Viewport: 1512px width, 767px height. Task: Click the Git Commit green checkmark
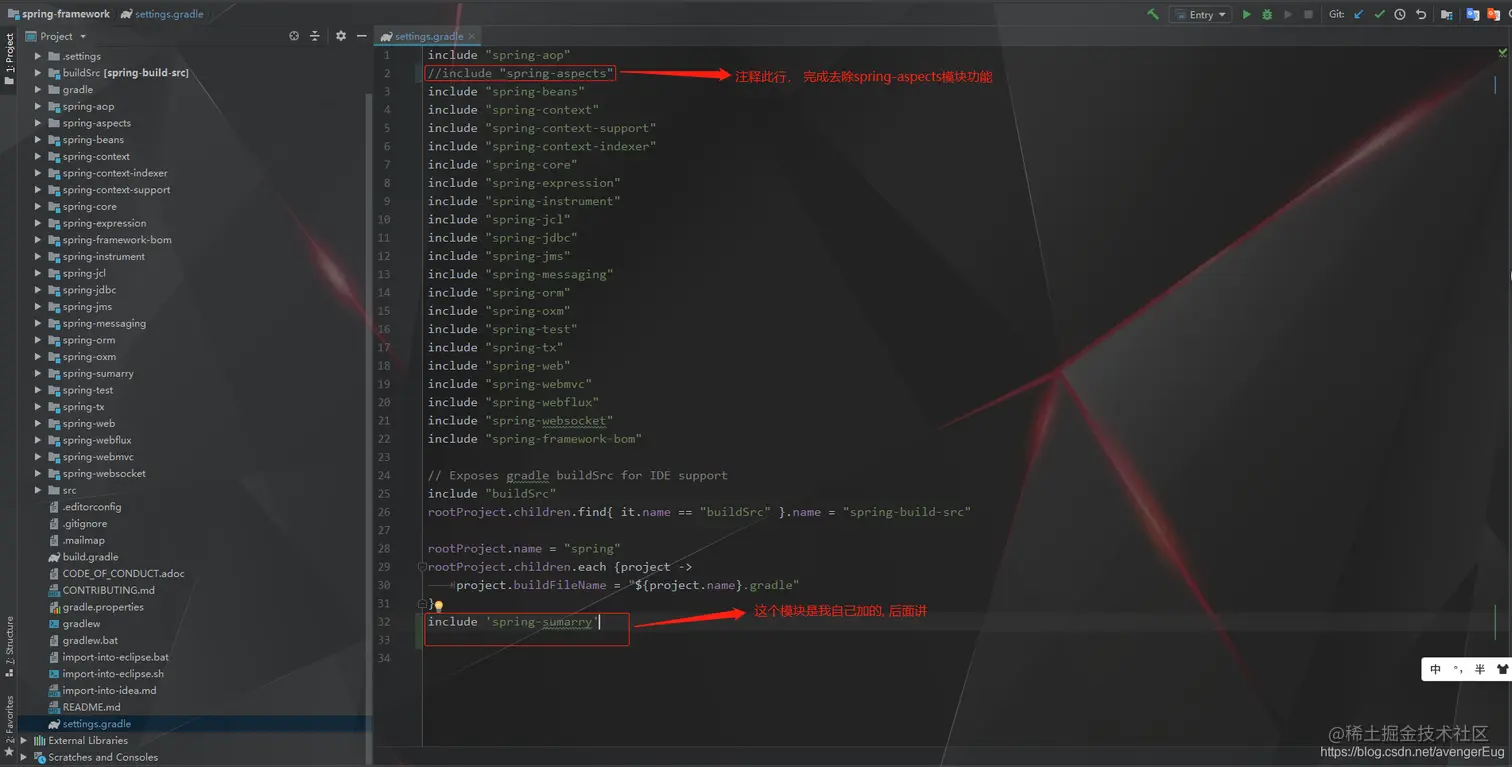[1379, 14]
